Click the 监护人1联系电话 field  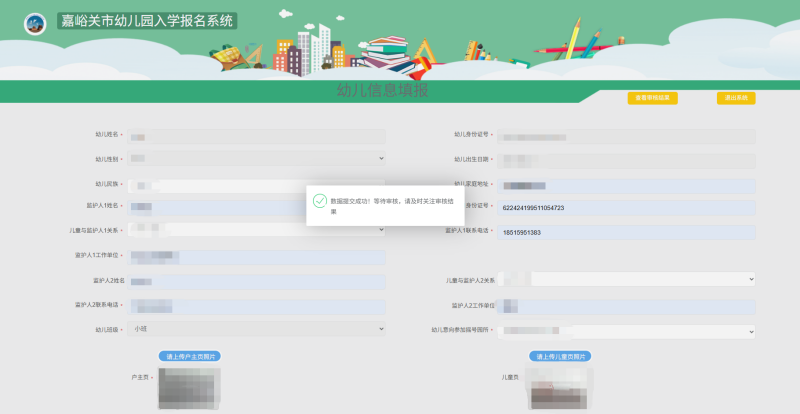[x=626, y=232]
